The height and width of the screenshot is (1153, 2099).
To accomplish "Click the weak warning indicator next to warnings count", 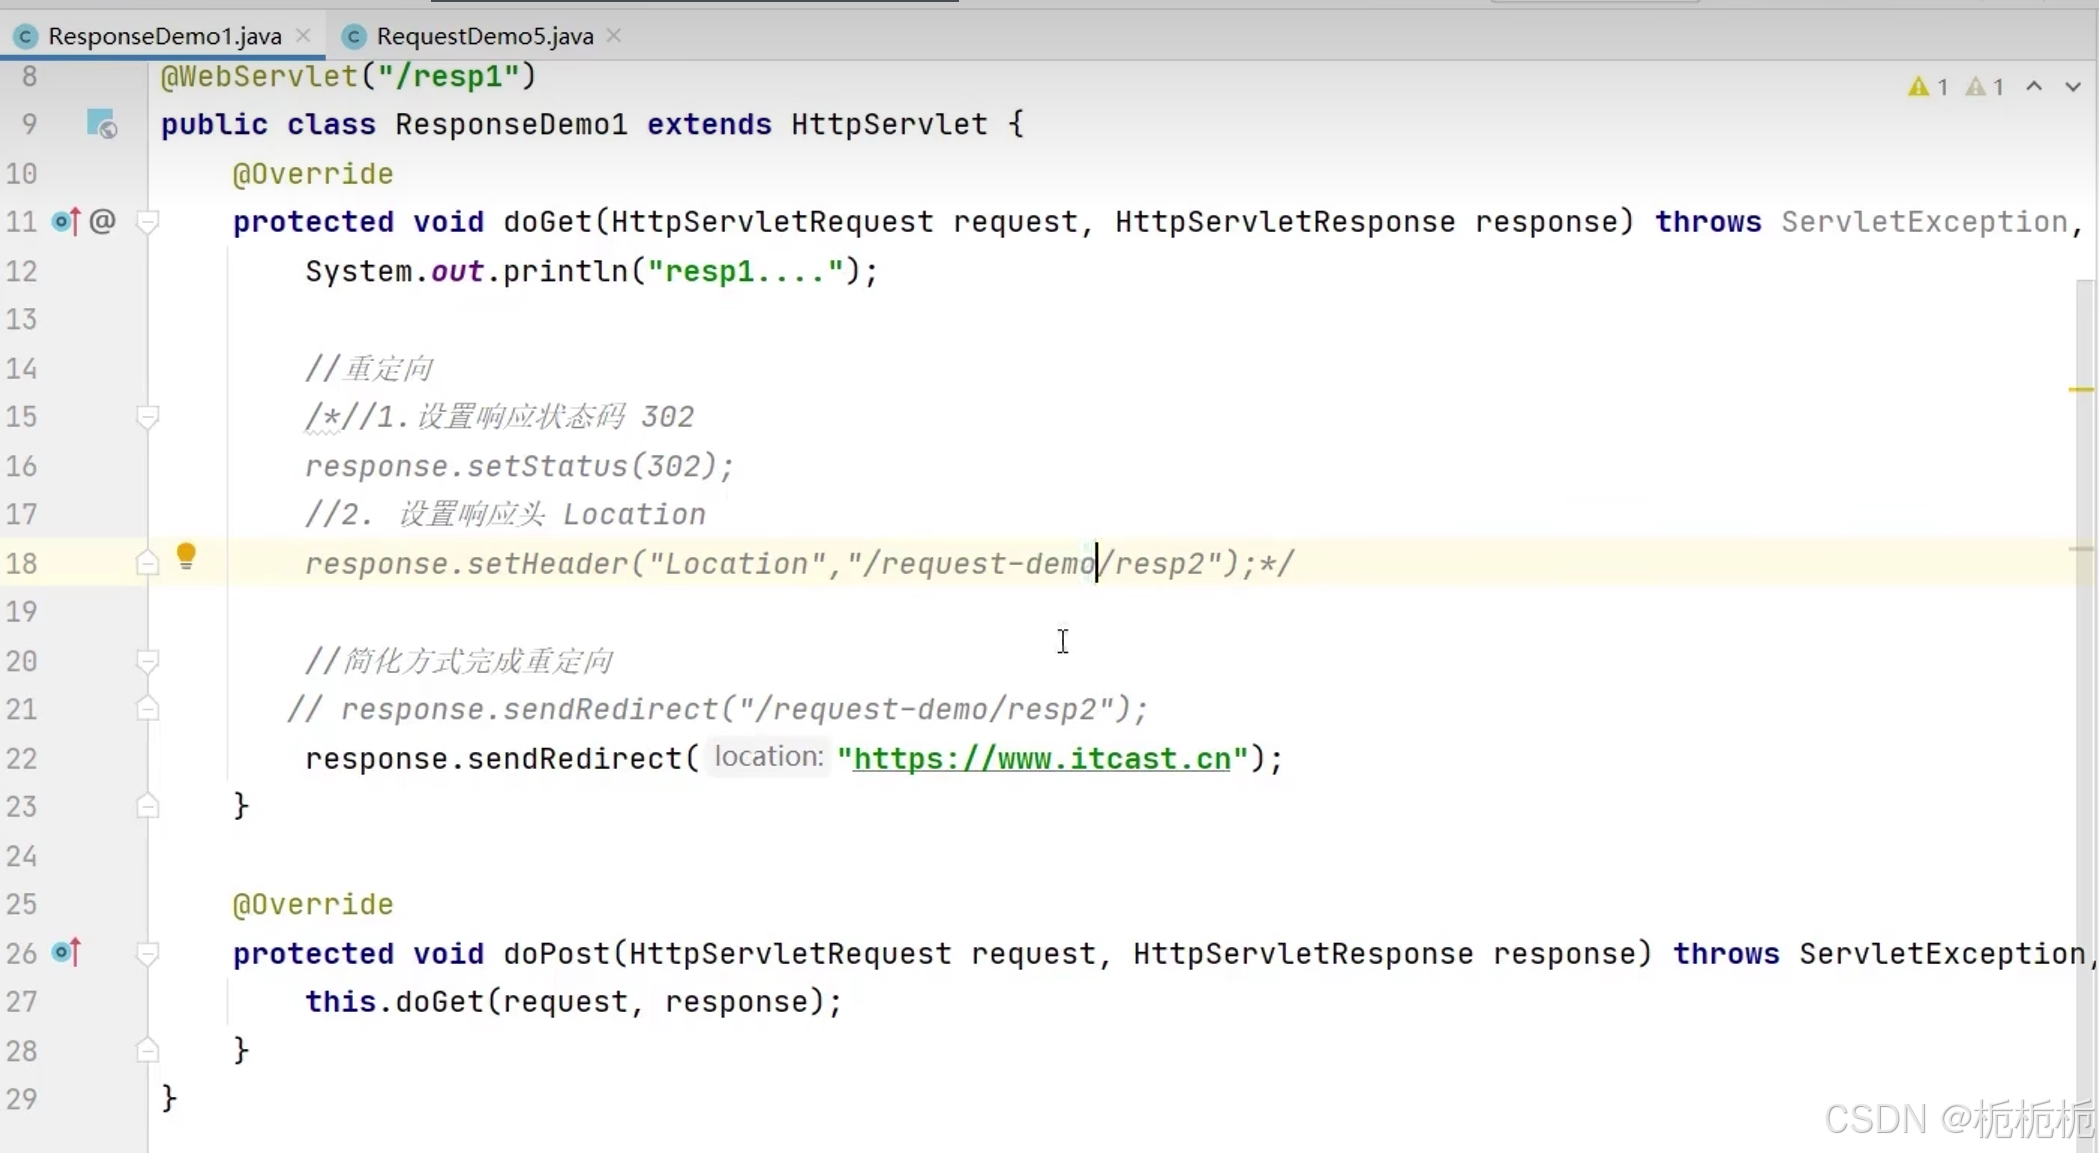I will click(1977, 85).
